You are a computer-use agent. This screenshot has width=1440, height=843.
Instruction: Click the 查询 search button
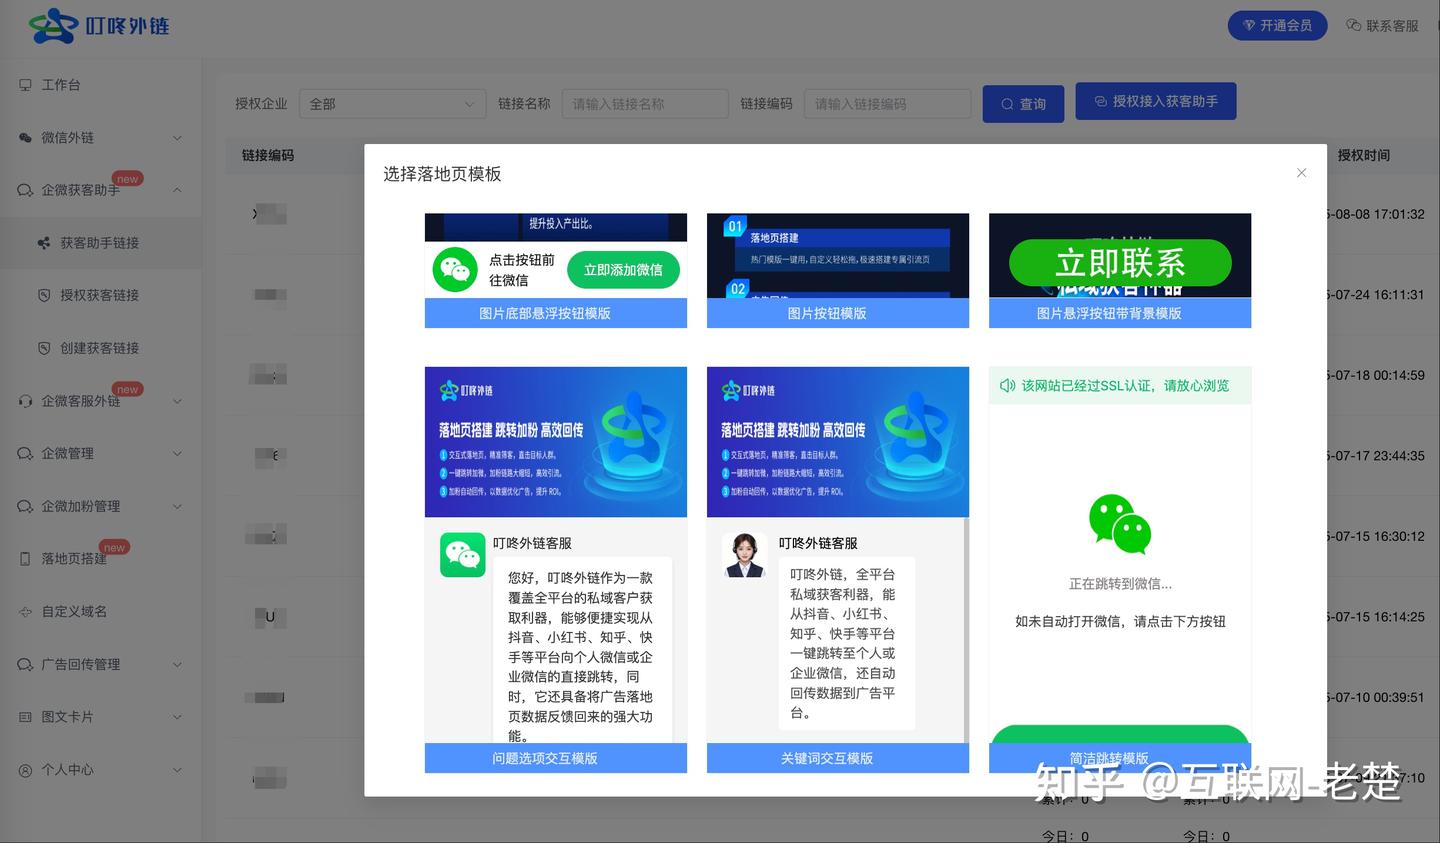coord(1022,104)
